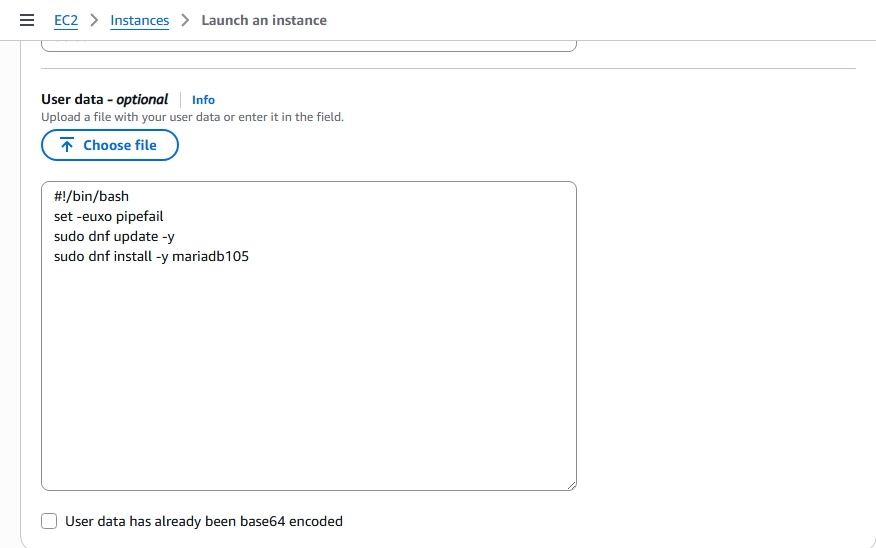Place cursor on the '#!/bin/bash' line

click(x=92, y=196)
